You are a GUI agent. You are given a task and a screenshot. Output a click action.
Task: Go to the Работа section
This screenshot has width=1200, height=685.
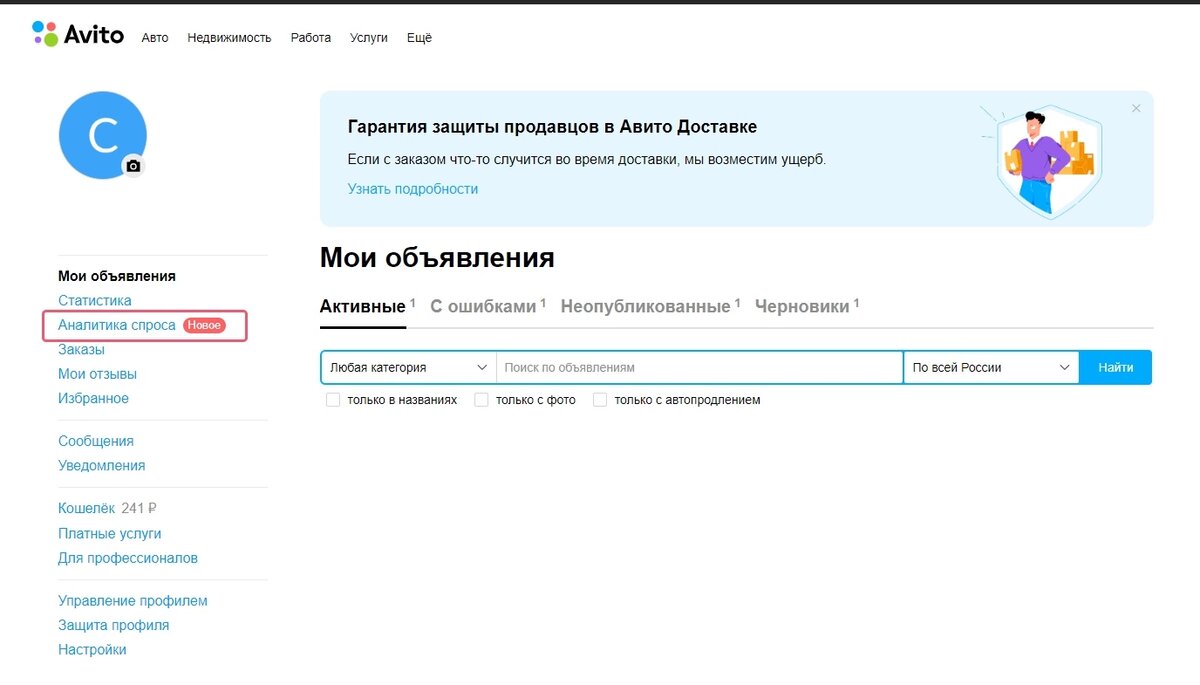[311, 37]
